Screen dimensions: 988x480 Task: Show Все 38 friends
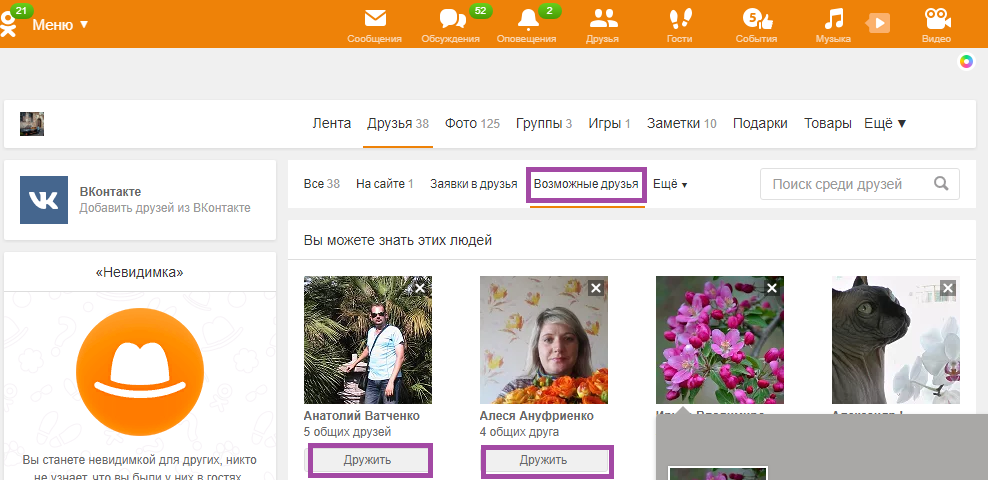pos(321,184)
